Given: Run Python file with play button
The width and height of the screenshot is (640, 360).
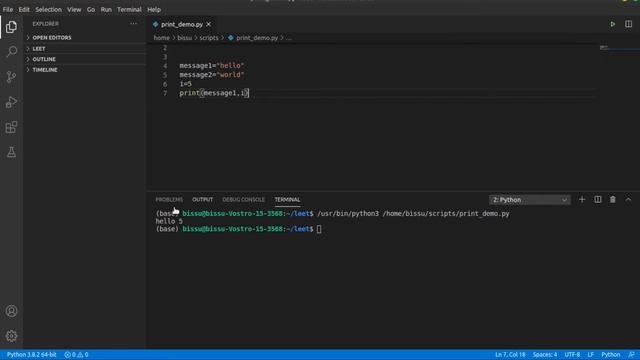Looking at the screenshot, I should (613, 24).
